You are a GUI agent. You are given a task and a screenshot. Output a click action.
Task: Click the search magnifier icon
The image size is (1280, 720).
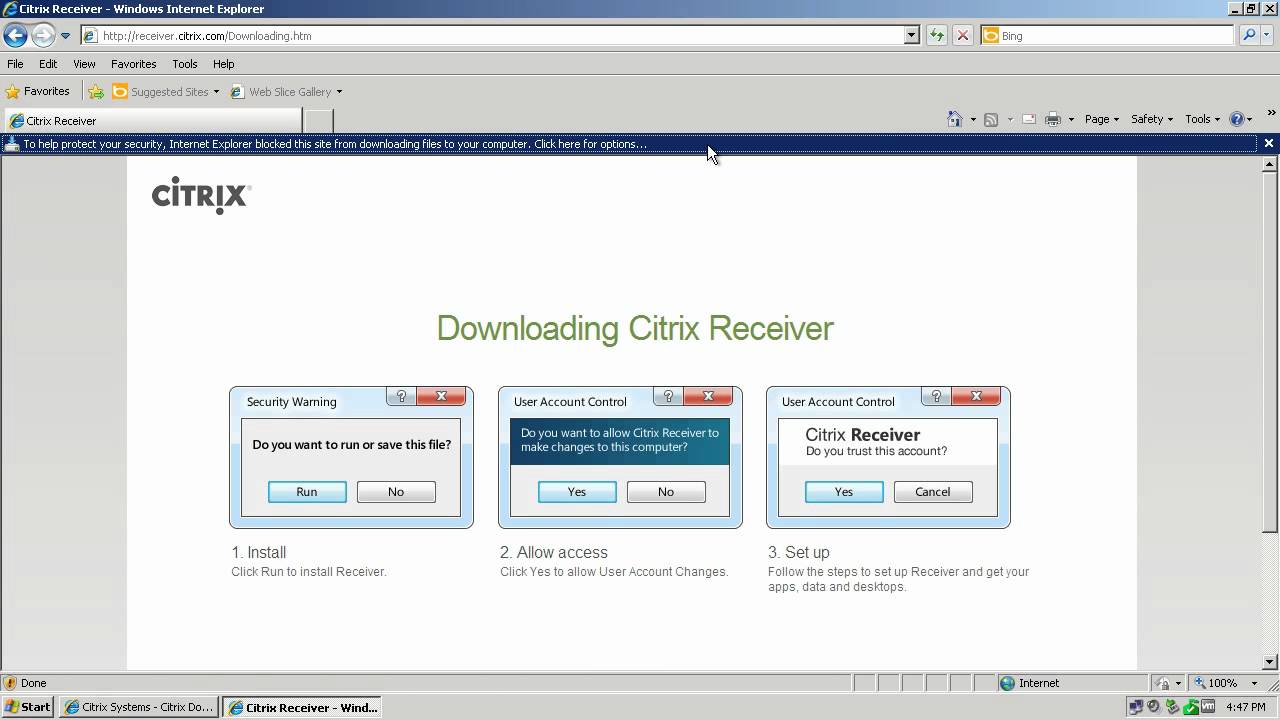click(1247, 36)
